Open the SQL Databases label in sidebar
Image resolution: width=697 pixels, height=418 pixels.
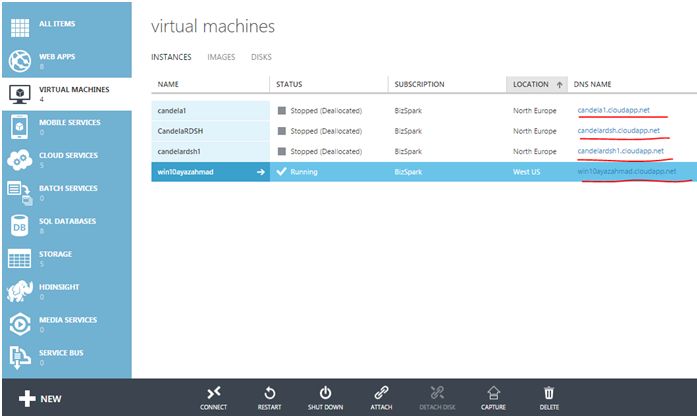[68, 221]
